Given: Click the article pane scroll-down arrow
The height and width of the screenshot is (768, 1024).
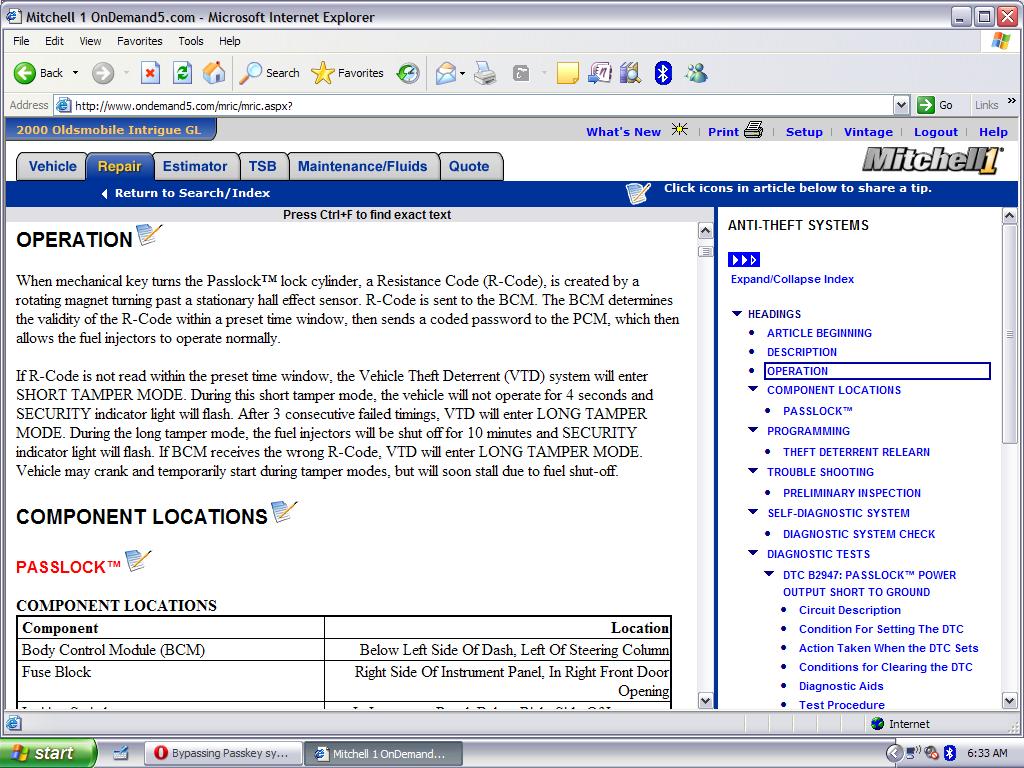Looking at the screenshot, I should click(x=705, y=701).
